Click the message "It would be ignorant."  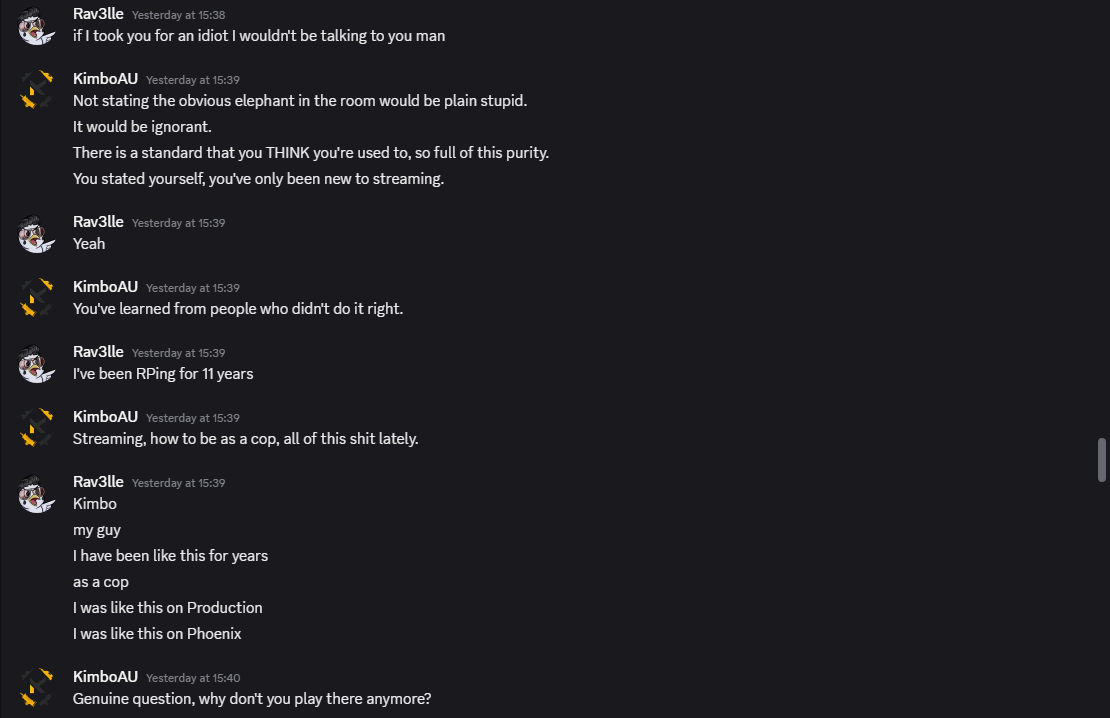(142, 127)
